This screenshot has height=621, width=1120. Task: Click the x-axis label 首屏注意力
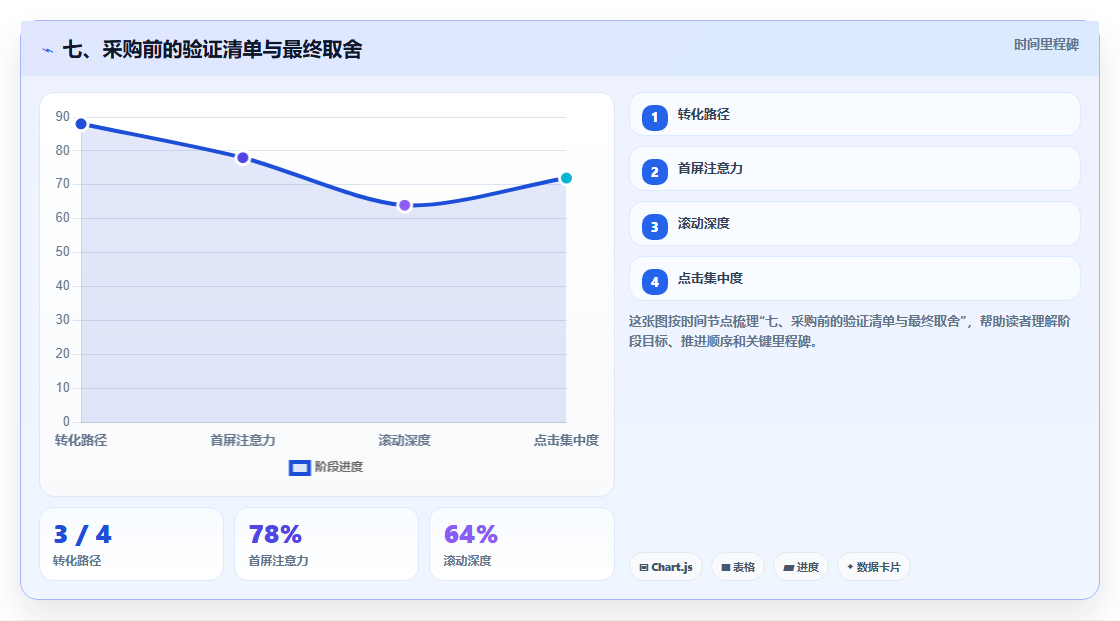pyautogui.click(x=243, y=440)
